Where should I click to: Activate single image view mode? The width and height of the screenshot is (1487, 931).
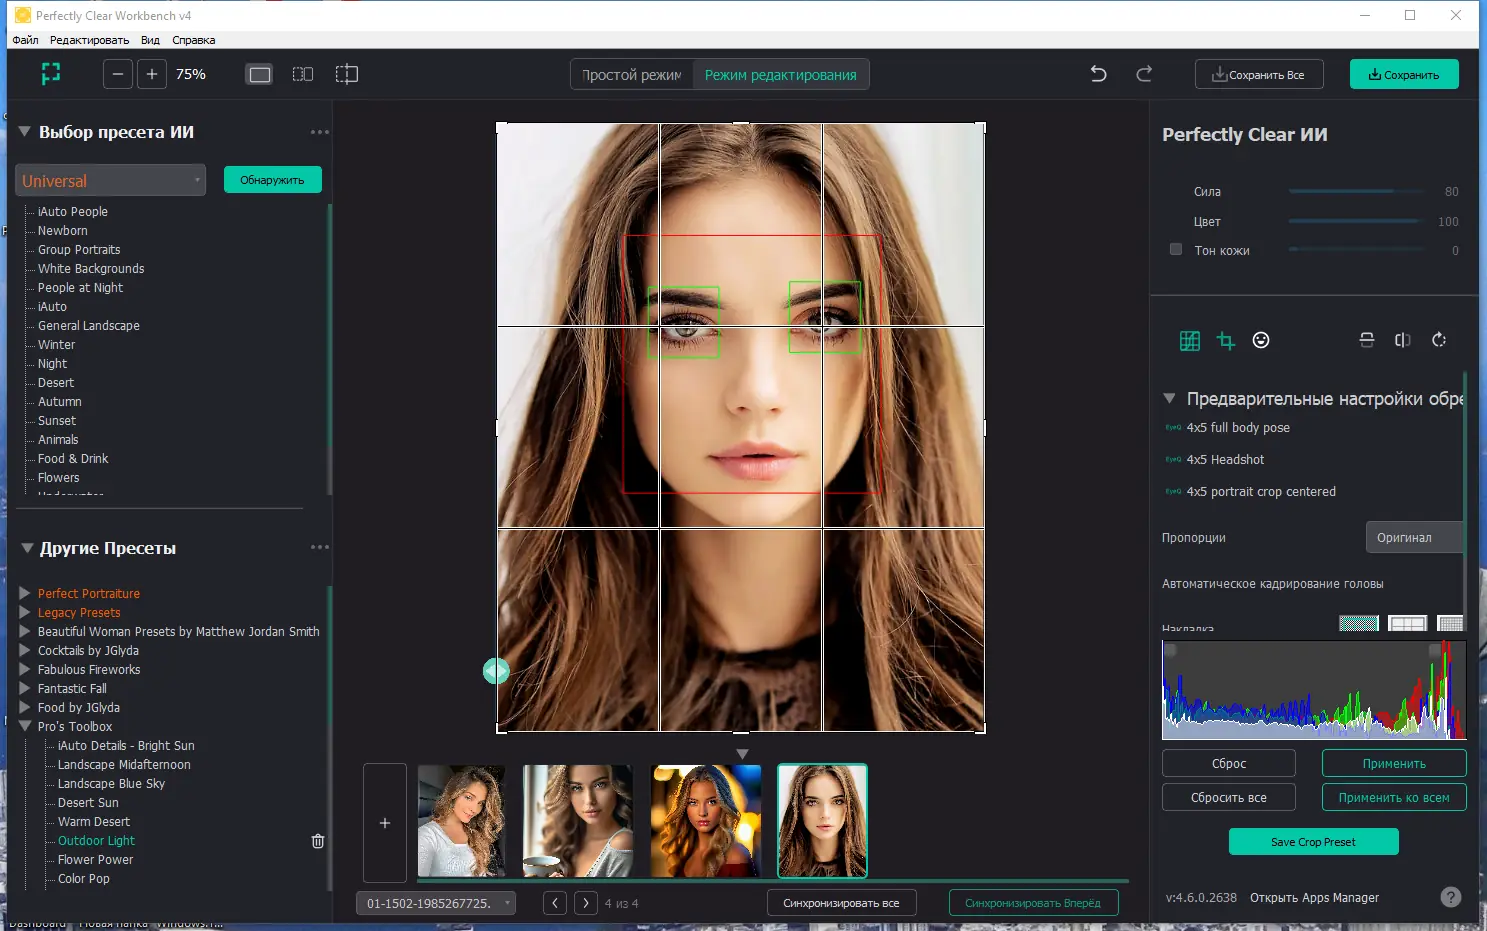point(259,73)
